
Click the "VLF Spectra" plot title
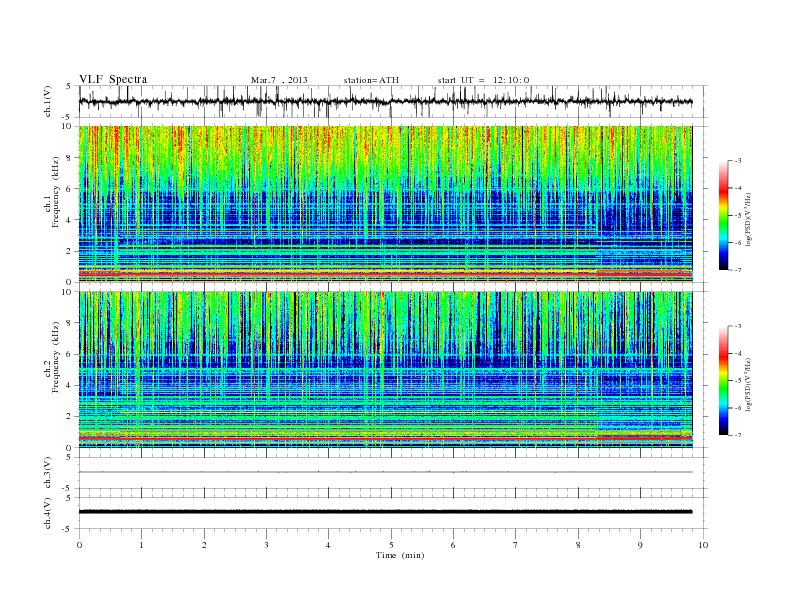[113, 79]
